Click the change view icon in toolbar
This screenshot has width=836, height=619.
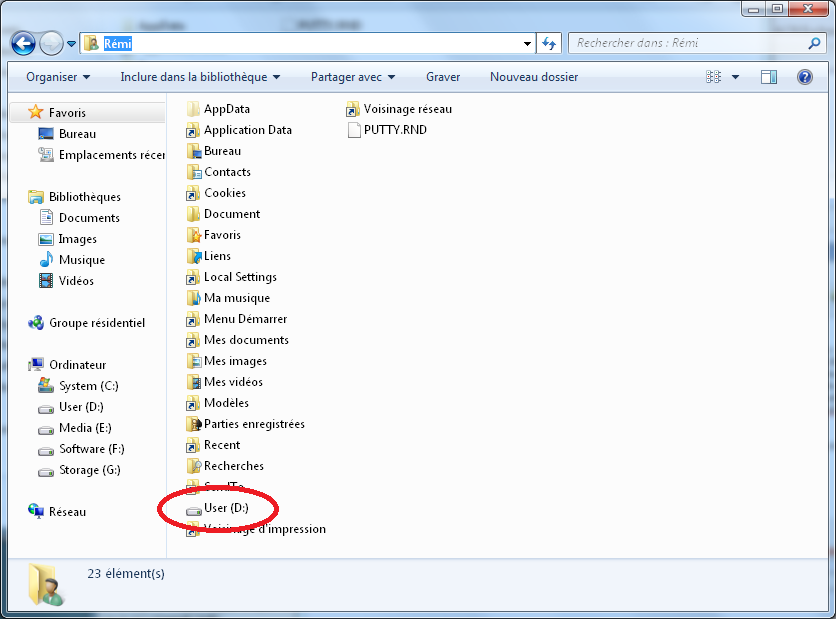pyautogui.click(x=713, y=77)
